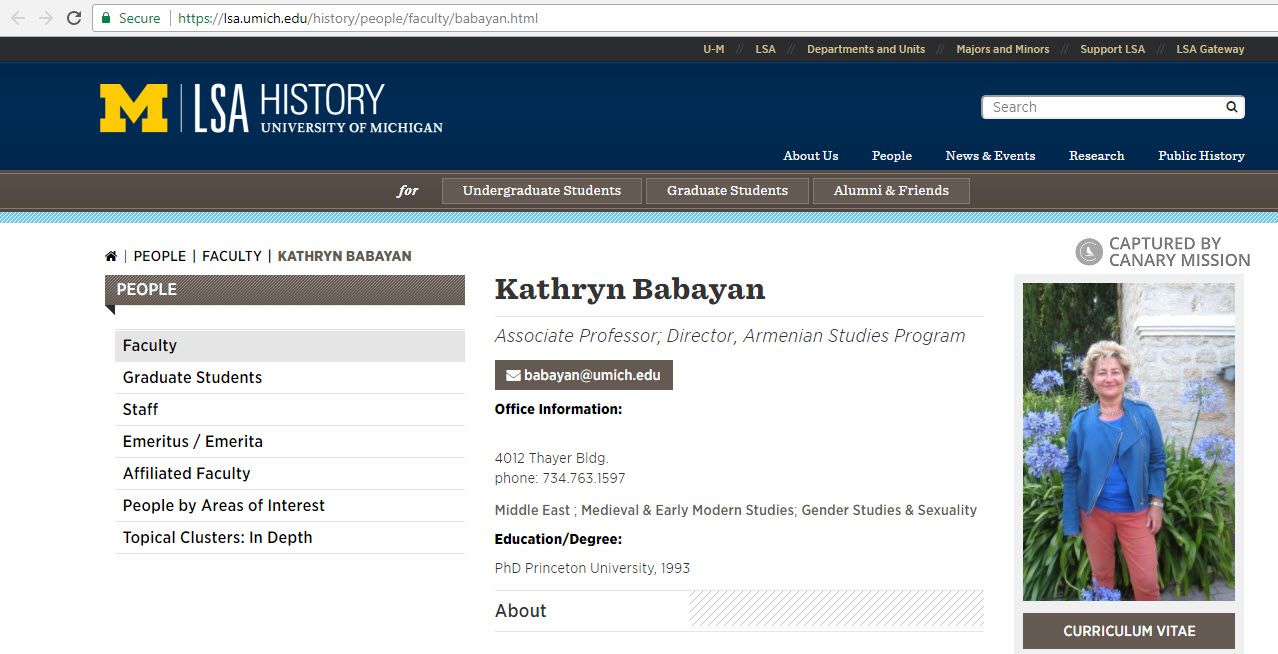
Task: Click the Canary Mission capture badge icon
Action: click(x=1087, y=251)
